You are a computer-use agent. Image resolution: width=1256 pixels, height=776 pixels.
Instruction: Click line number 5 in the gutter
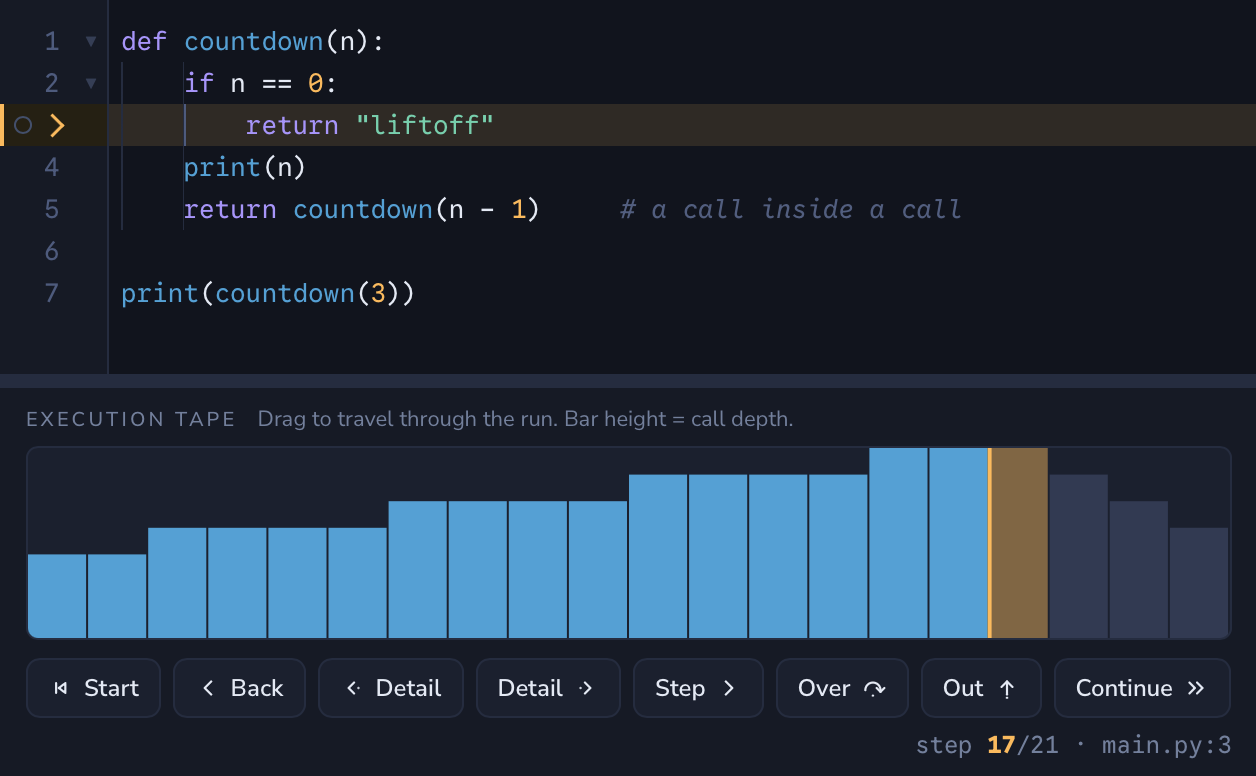52,209
